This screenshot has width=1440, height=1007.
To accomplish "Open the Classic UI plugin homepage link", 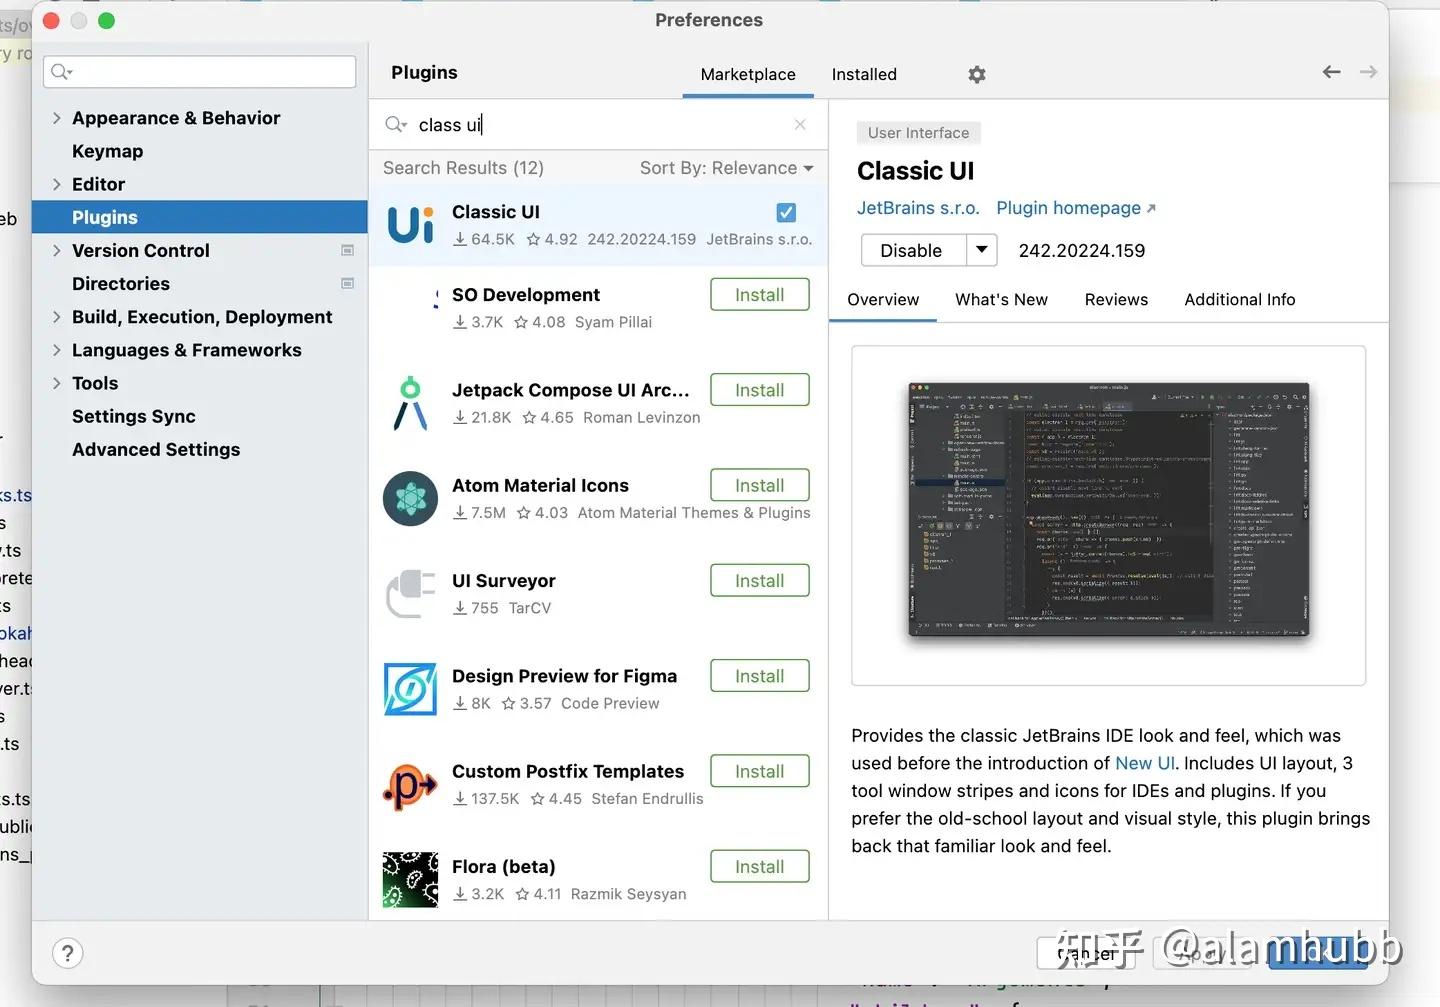I will click(1069, 208).
